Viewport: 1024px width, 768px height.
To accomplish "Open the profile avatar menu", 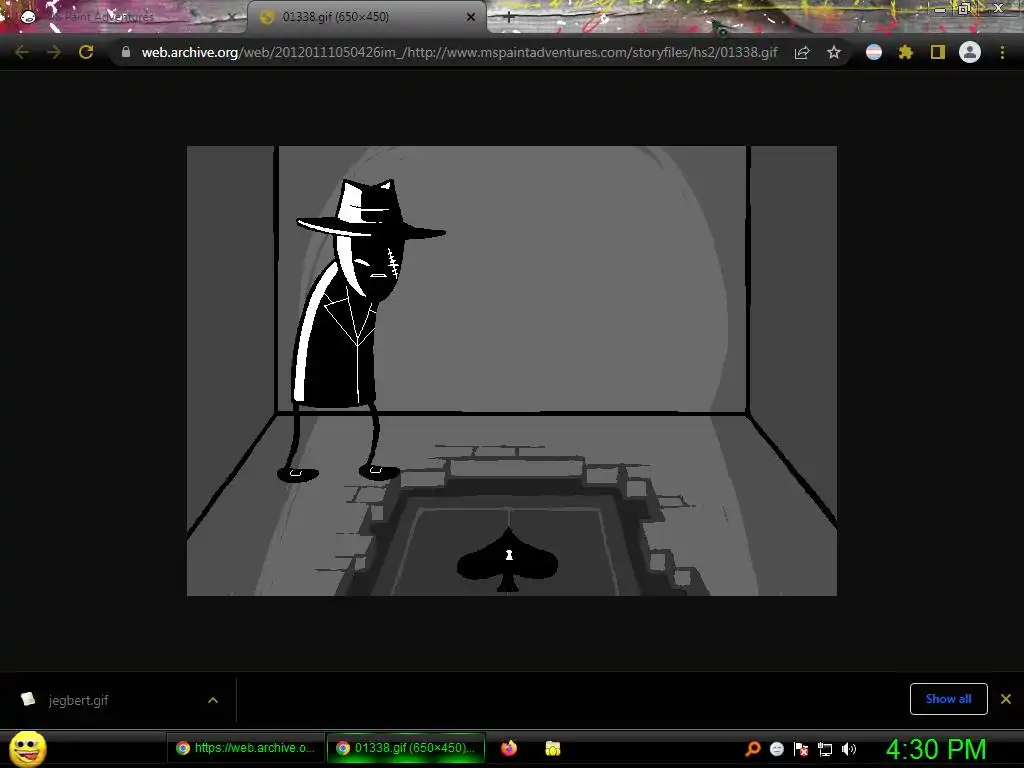I will coord(970,52).
